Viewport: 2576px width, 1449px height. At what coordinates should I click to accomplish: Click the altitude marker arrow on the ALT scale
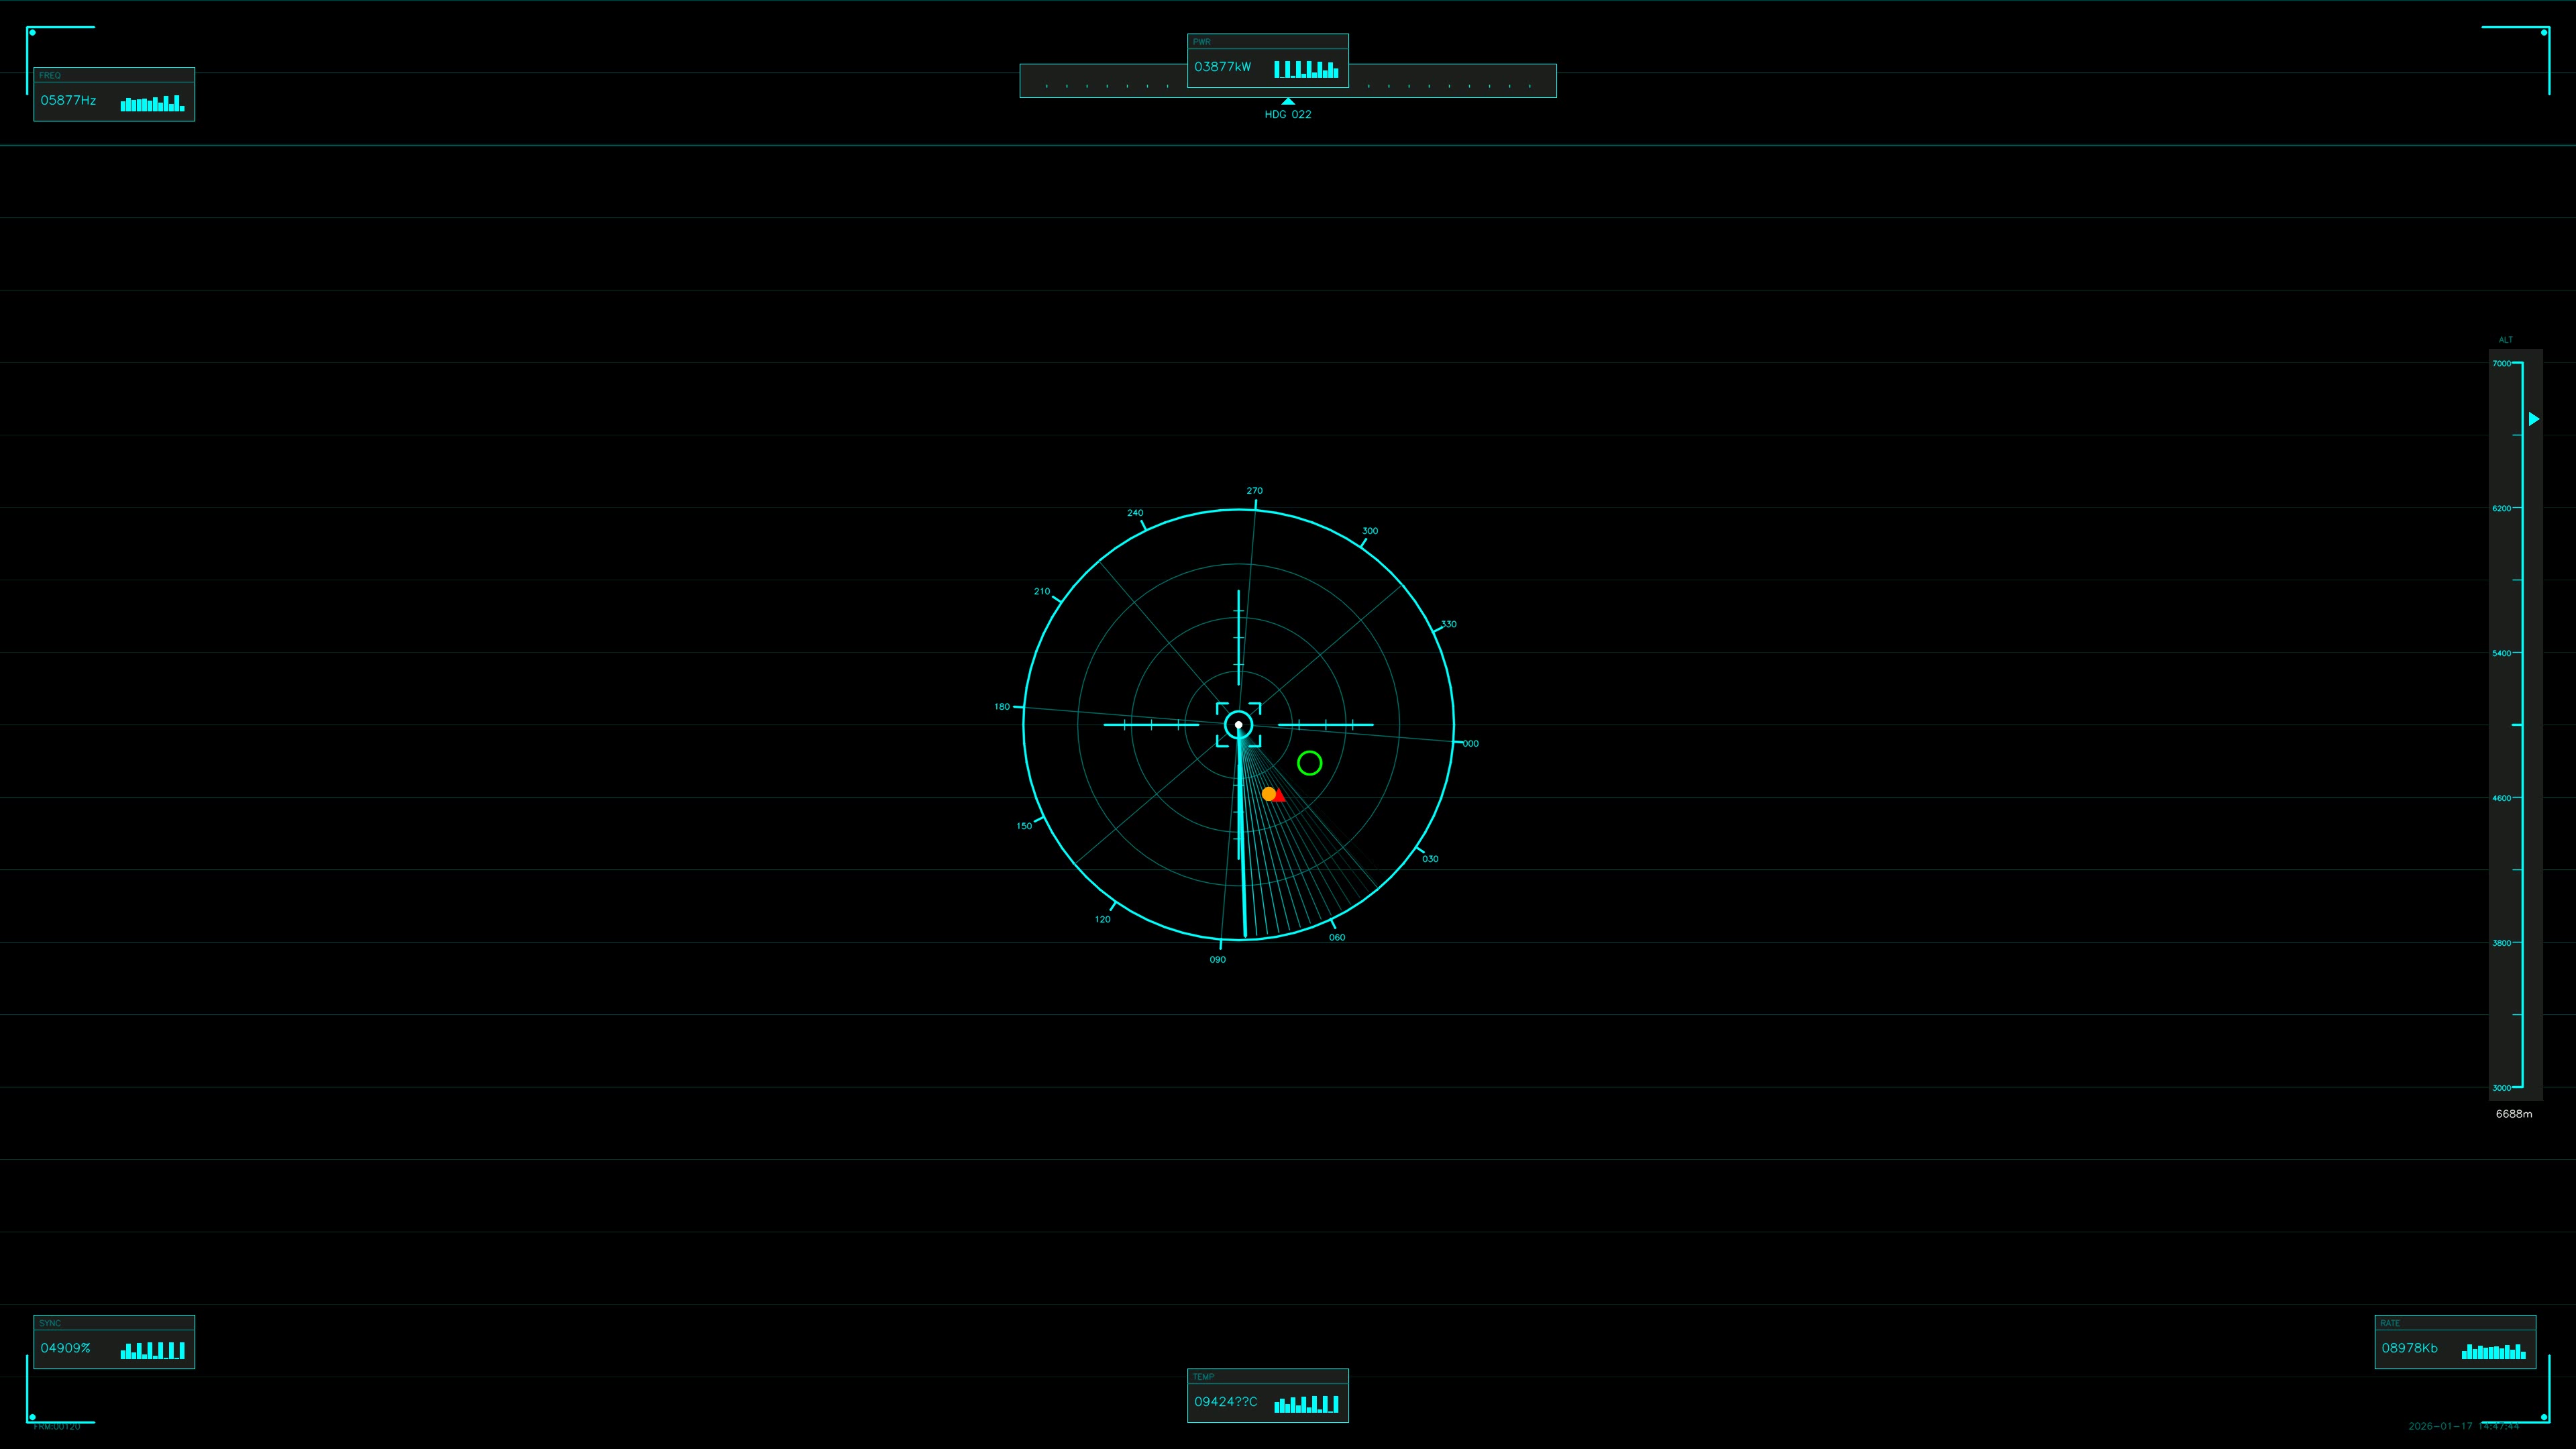click(2534, 419)
